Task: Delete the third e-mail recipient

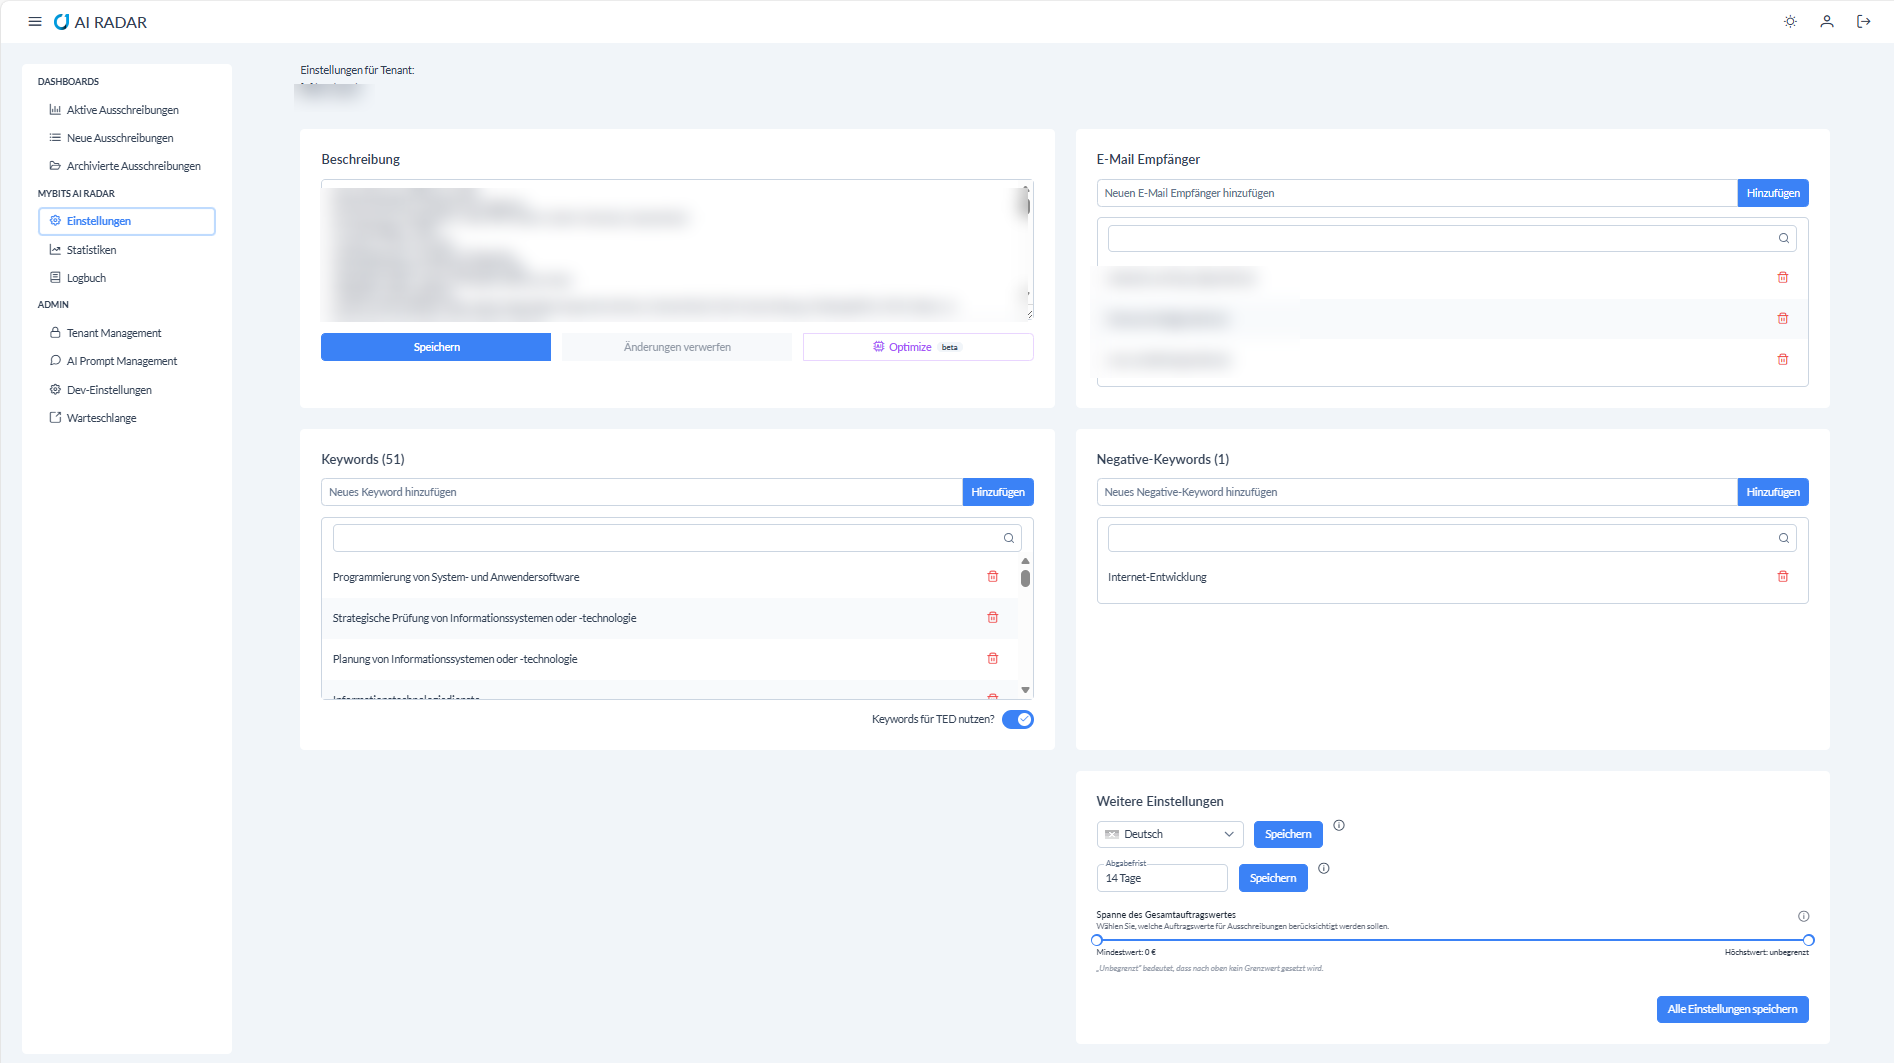Action: tap(1783, 360)
